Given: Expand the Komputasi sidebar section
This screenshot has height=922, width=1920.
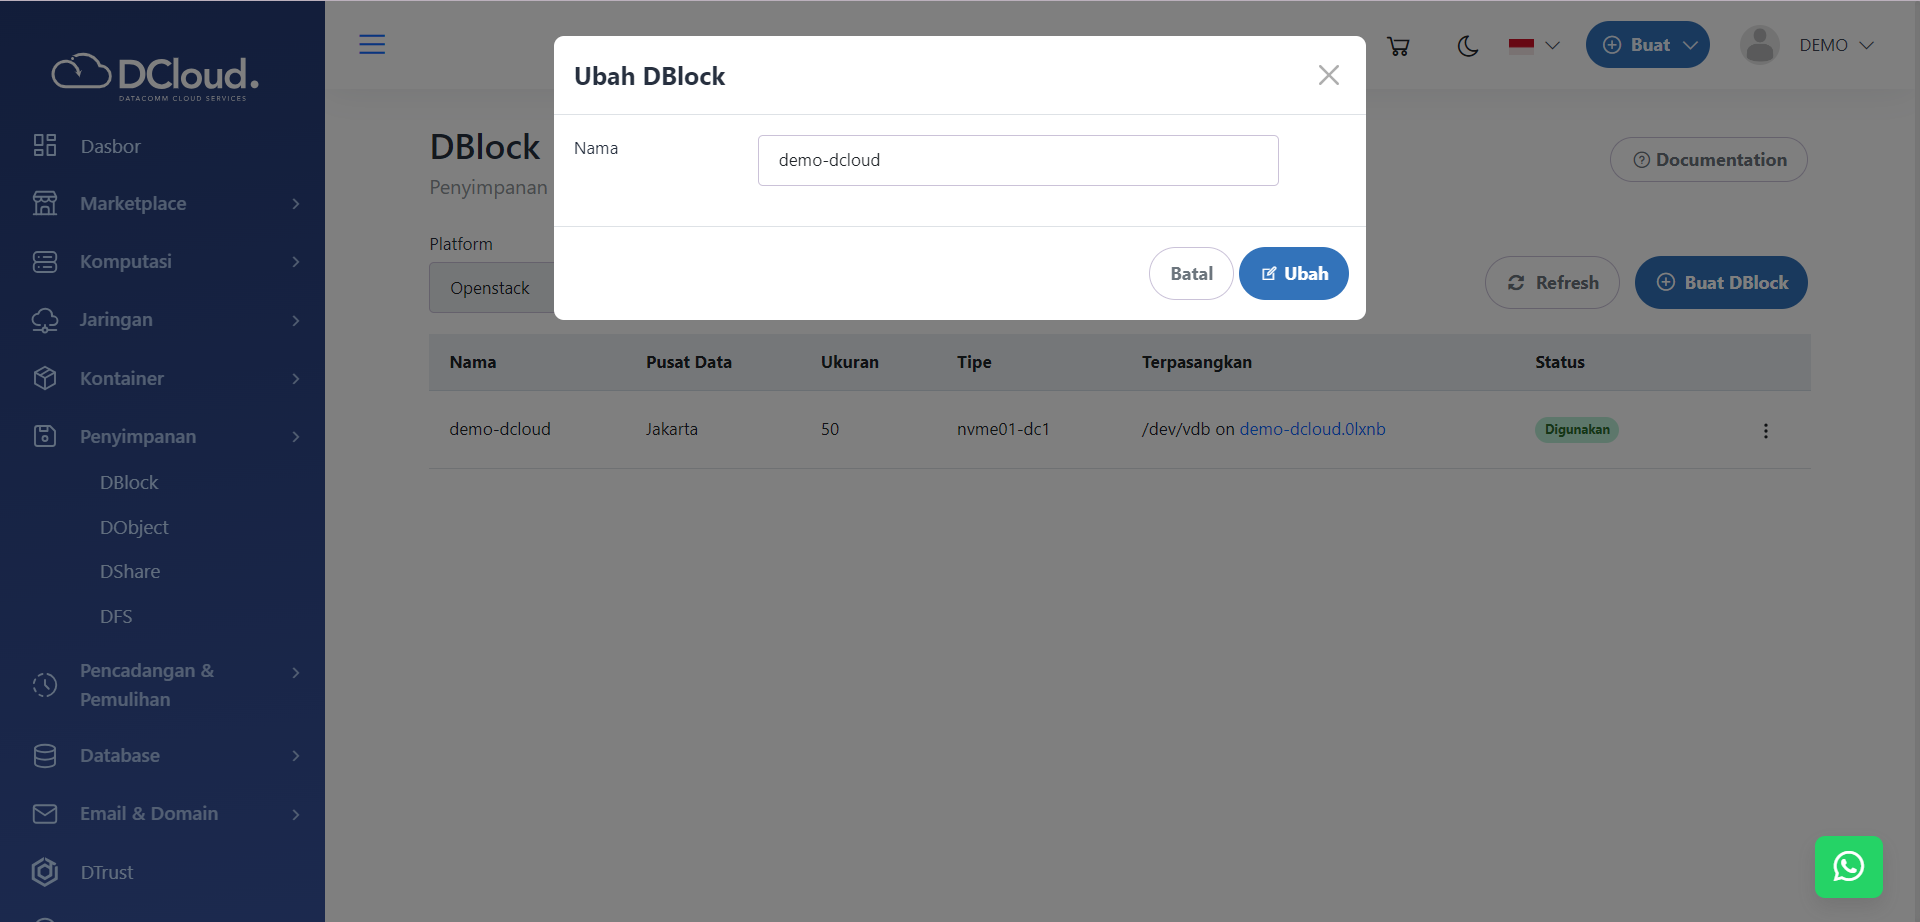Looking at the screenshot, I should tap(165, 262).
